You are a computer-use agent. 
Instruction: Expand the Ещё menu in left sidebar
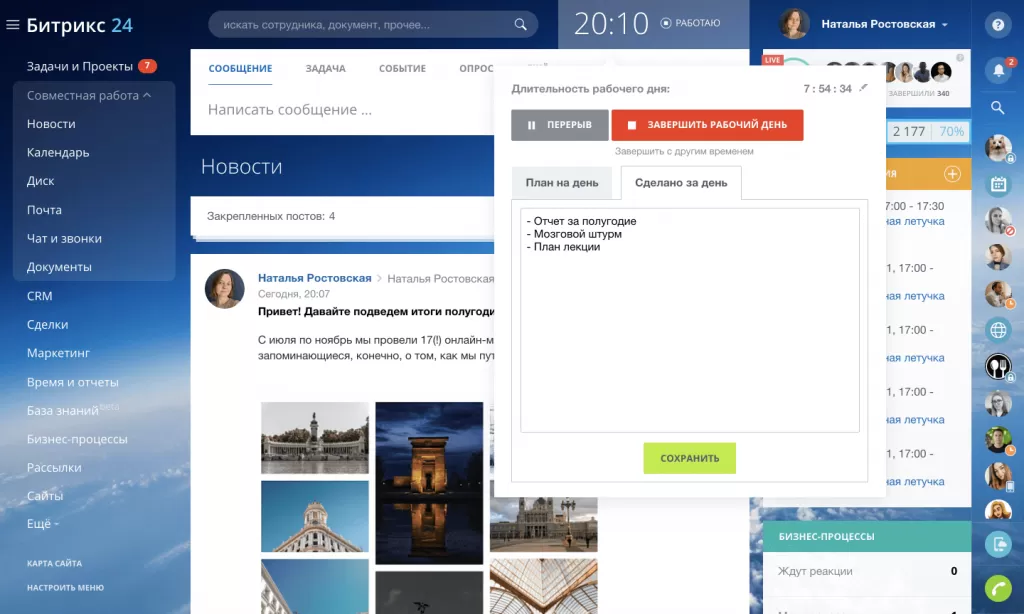(x=43, y=524)
